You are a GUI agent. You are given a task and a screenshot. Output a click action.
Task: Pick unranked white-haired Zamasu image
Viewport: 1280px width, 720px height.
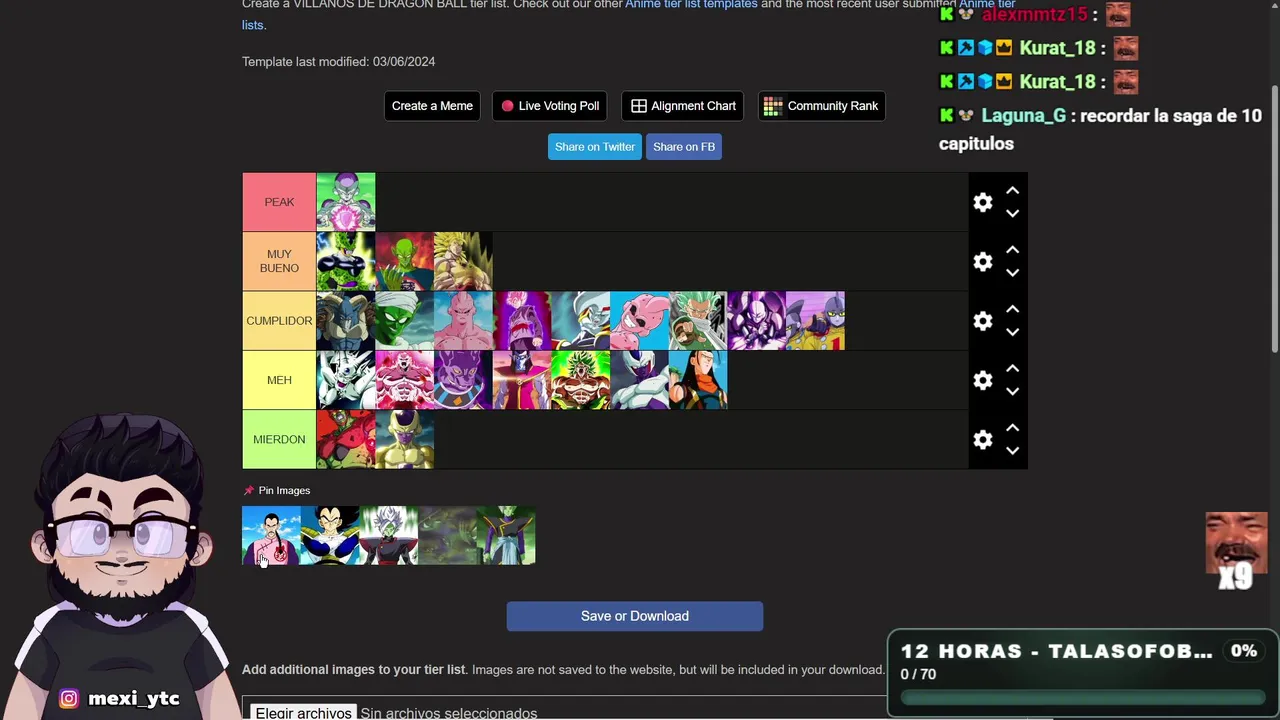tap(389, 536)
